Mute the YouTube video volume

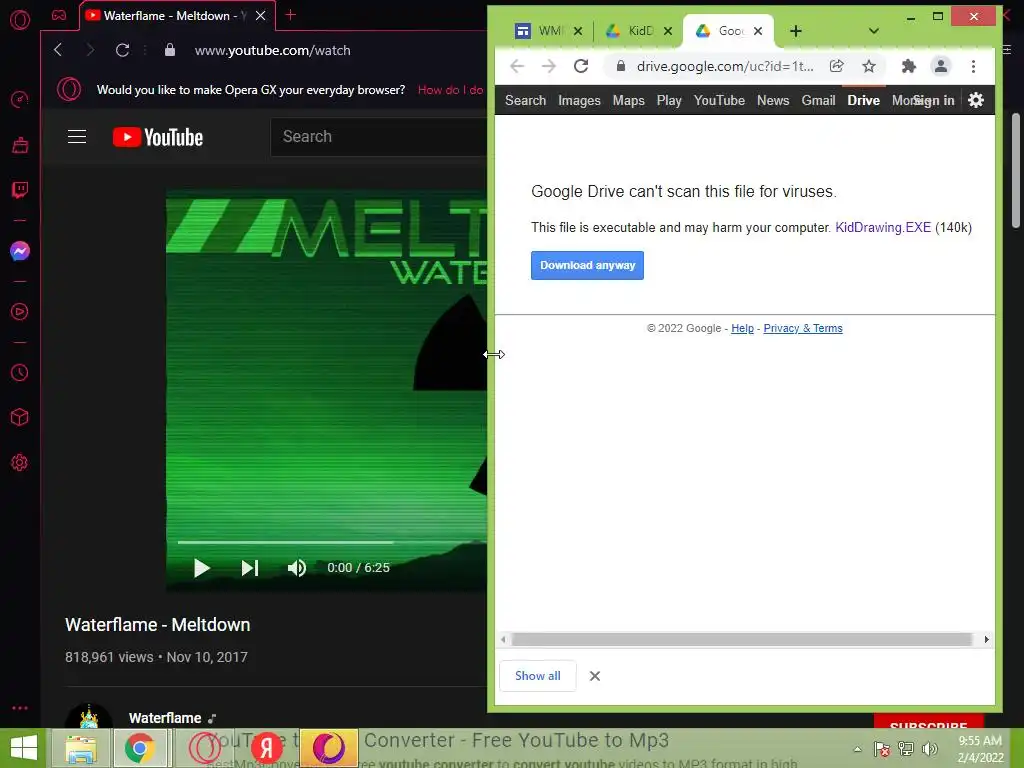pyautogui.click(x=296, y=568)
